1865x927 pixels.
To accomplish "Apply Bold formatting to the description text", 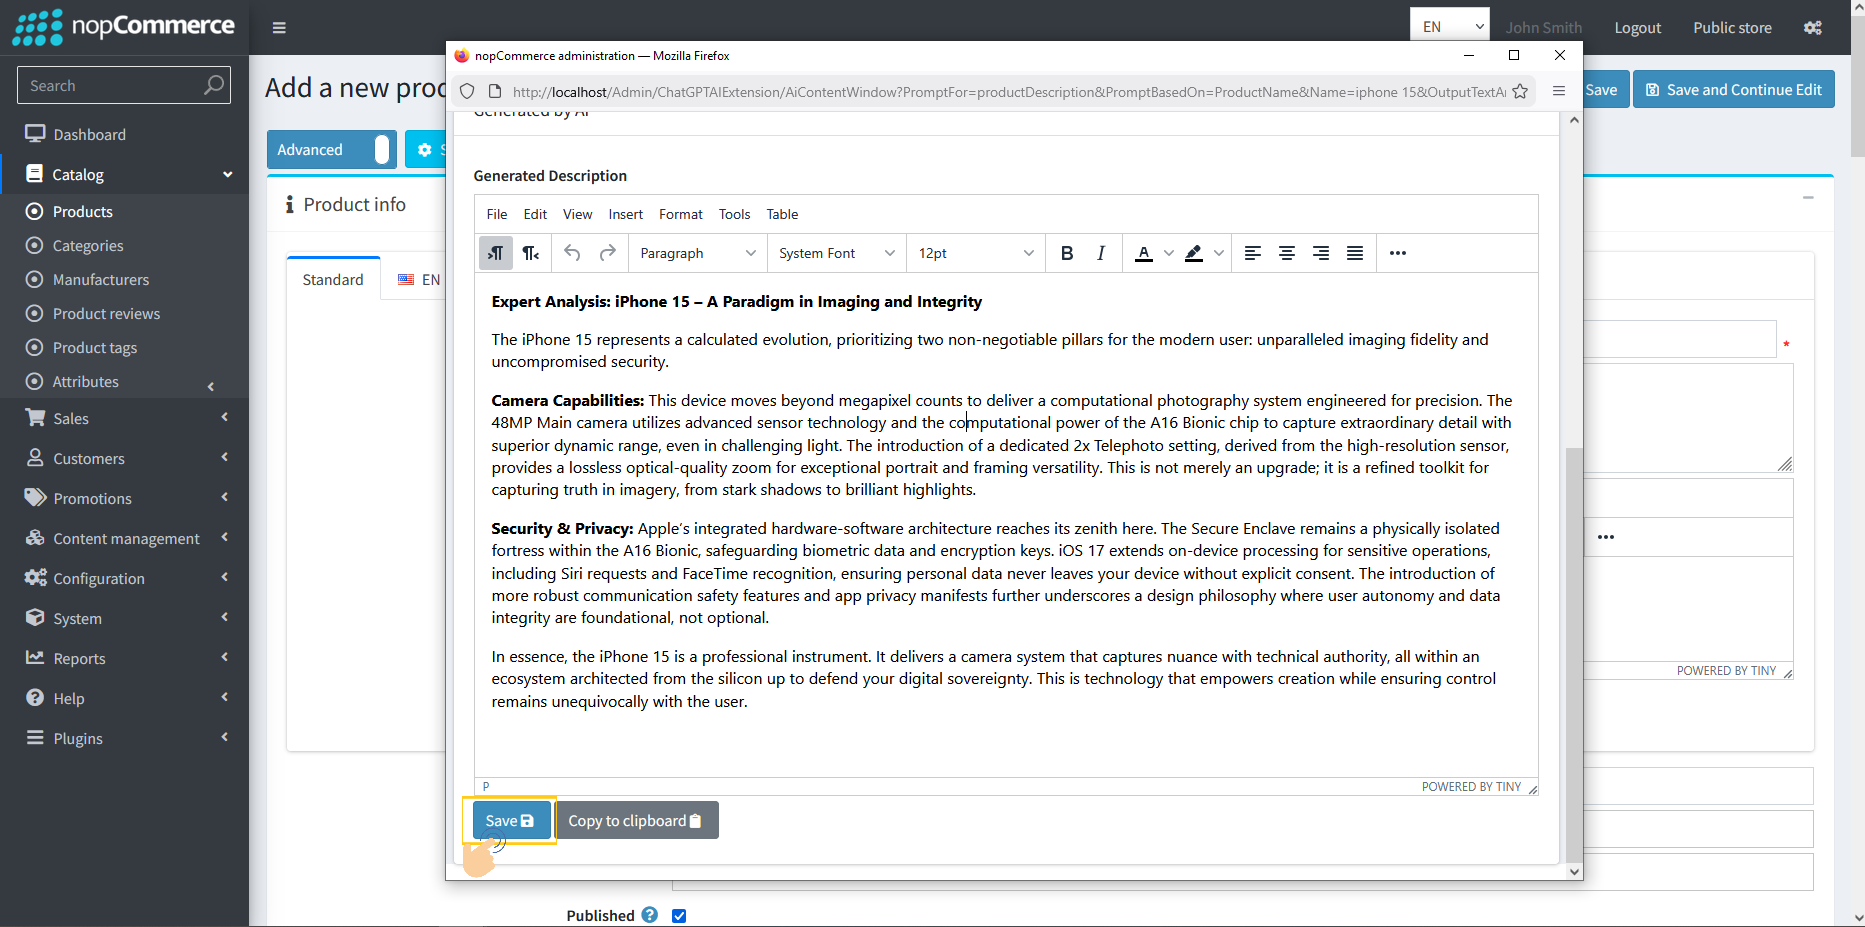I will (1066, 253).
